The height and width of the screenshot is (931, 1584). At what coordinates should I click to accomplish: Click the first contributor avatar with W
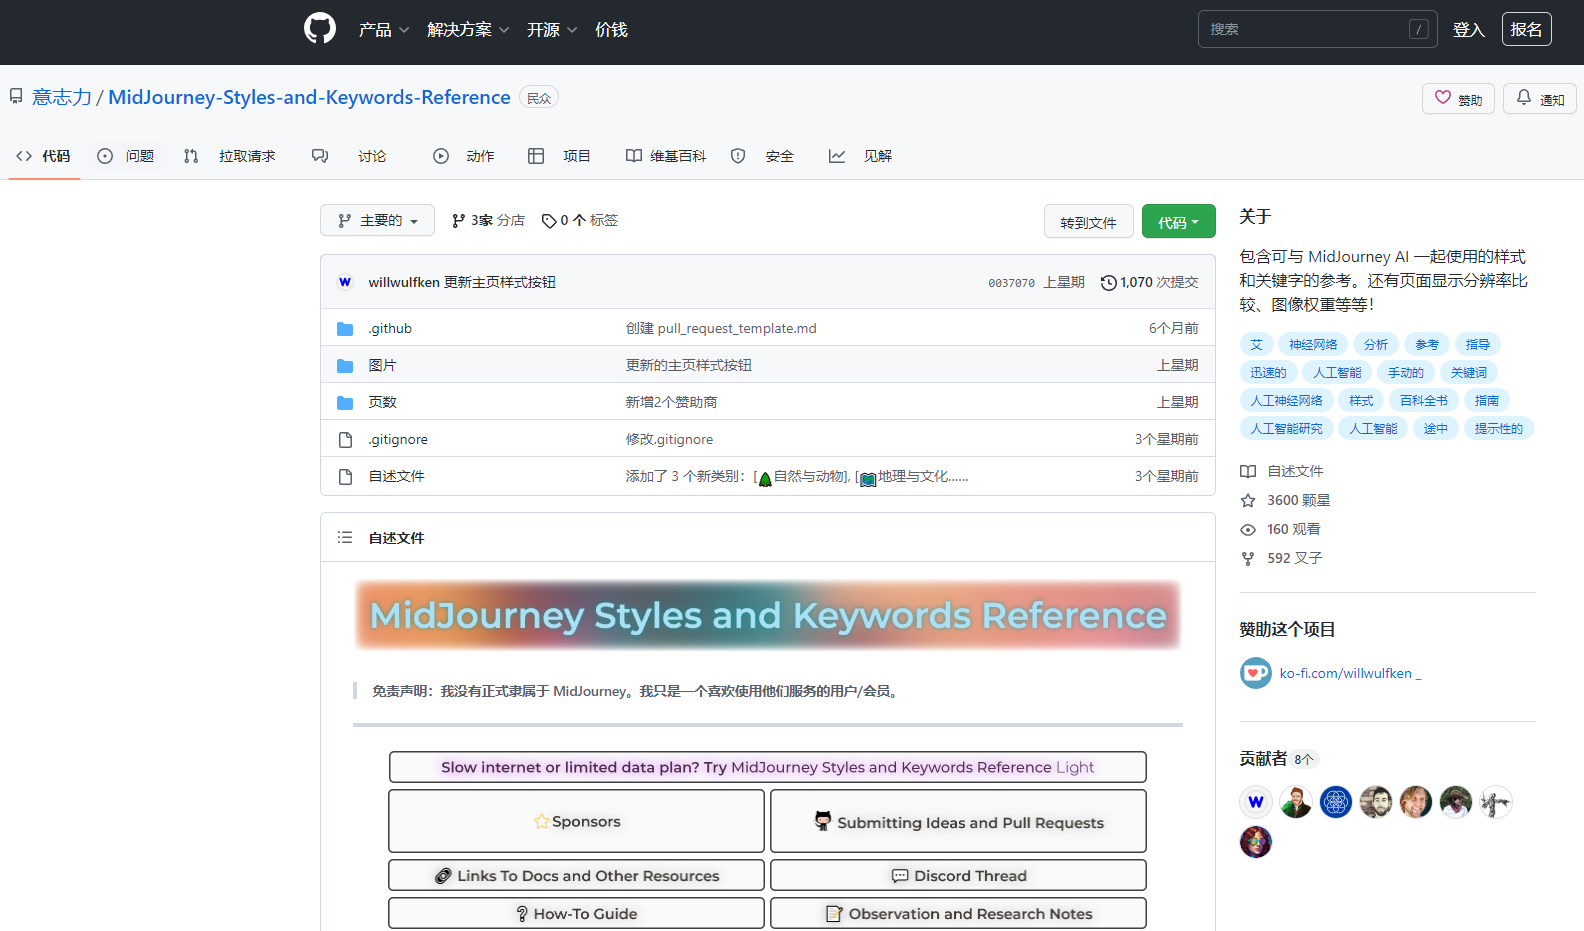click(x=1255, y=802)
